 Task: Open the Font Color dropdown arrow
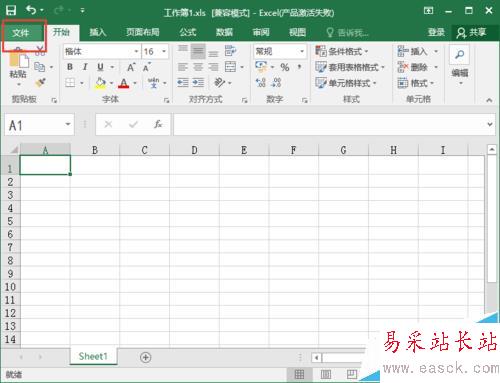(x=135, y=83)
